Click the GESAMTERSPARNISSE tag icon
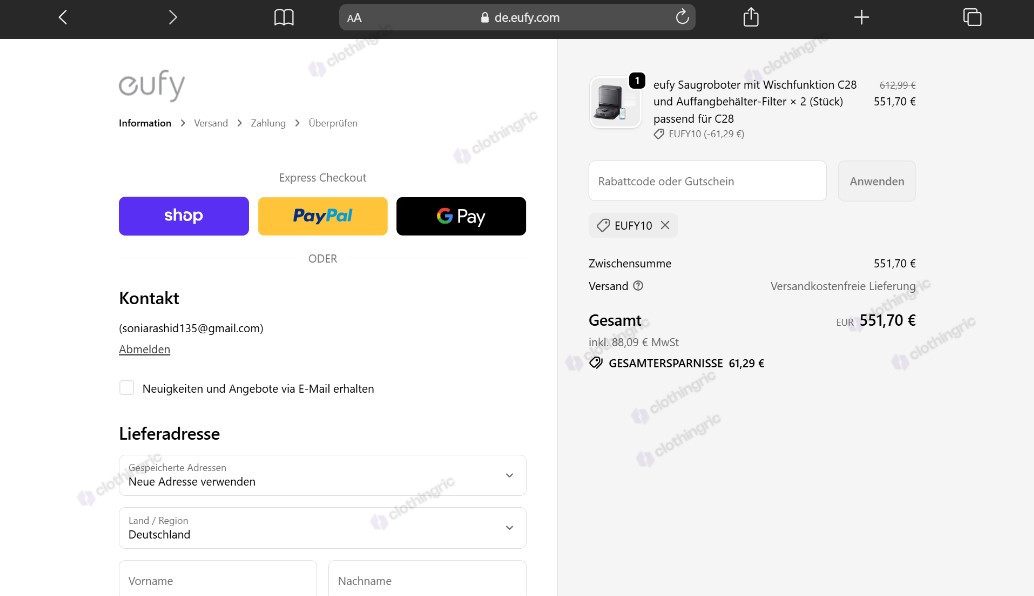 pos(595,363)
